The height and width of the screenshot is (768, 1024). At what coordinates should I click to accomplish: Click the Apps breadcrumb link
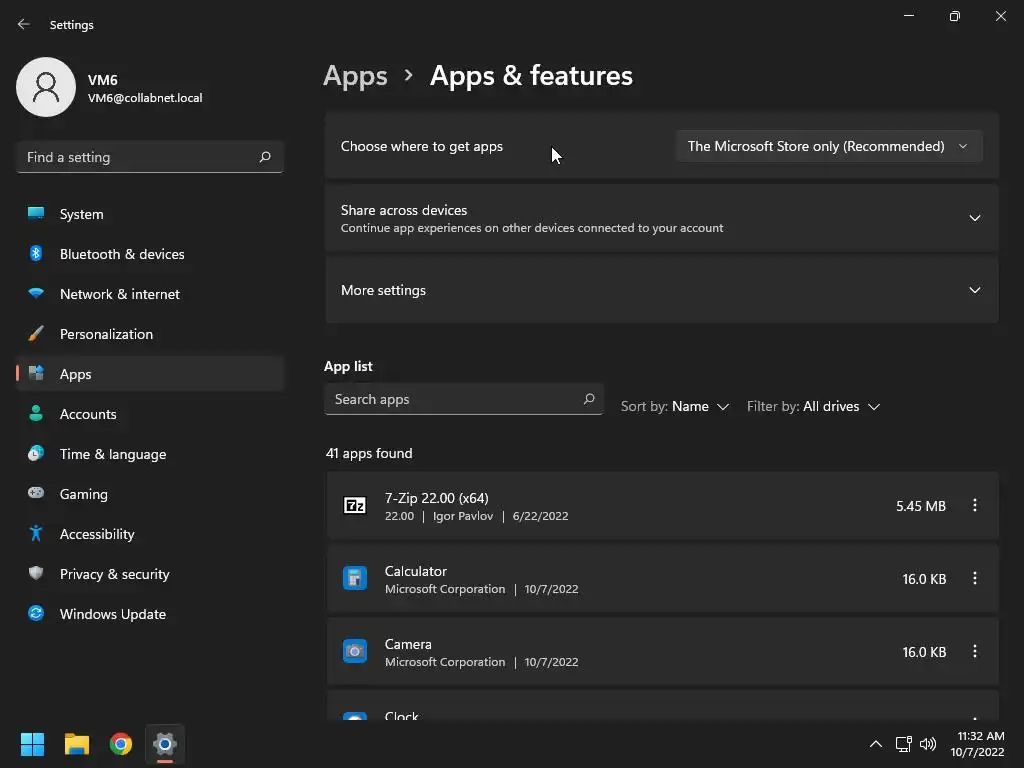[x=355, y=76]
